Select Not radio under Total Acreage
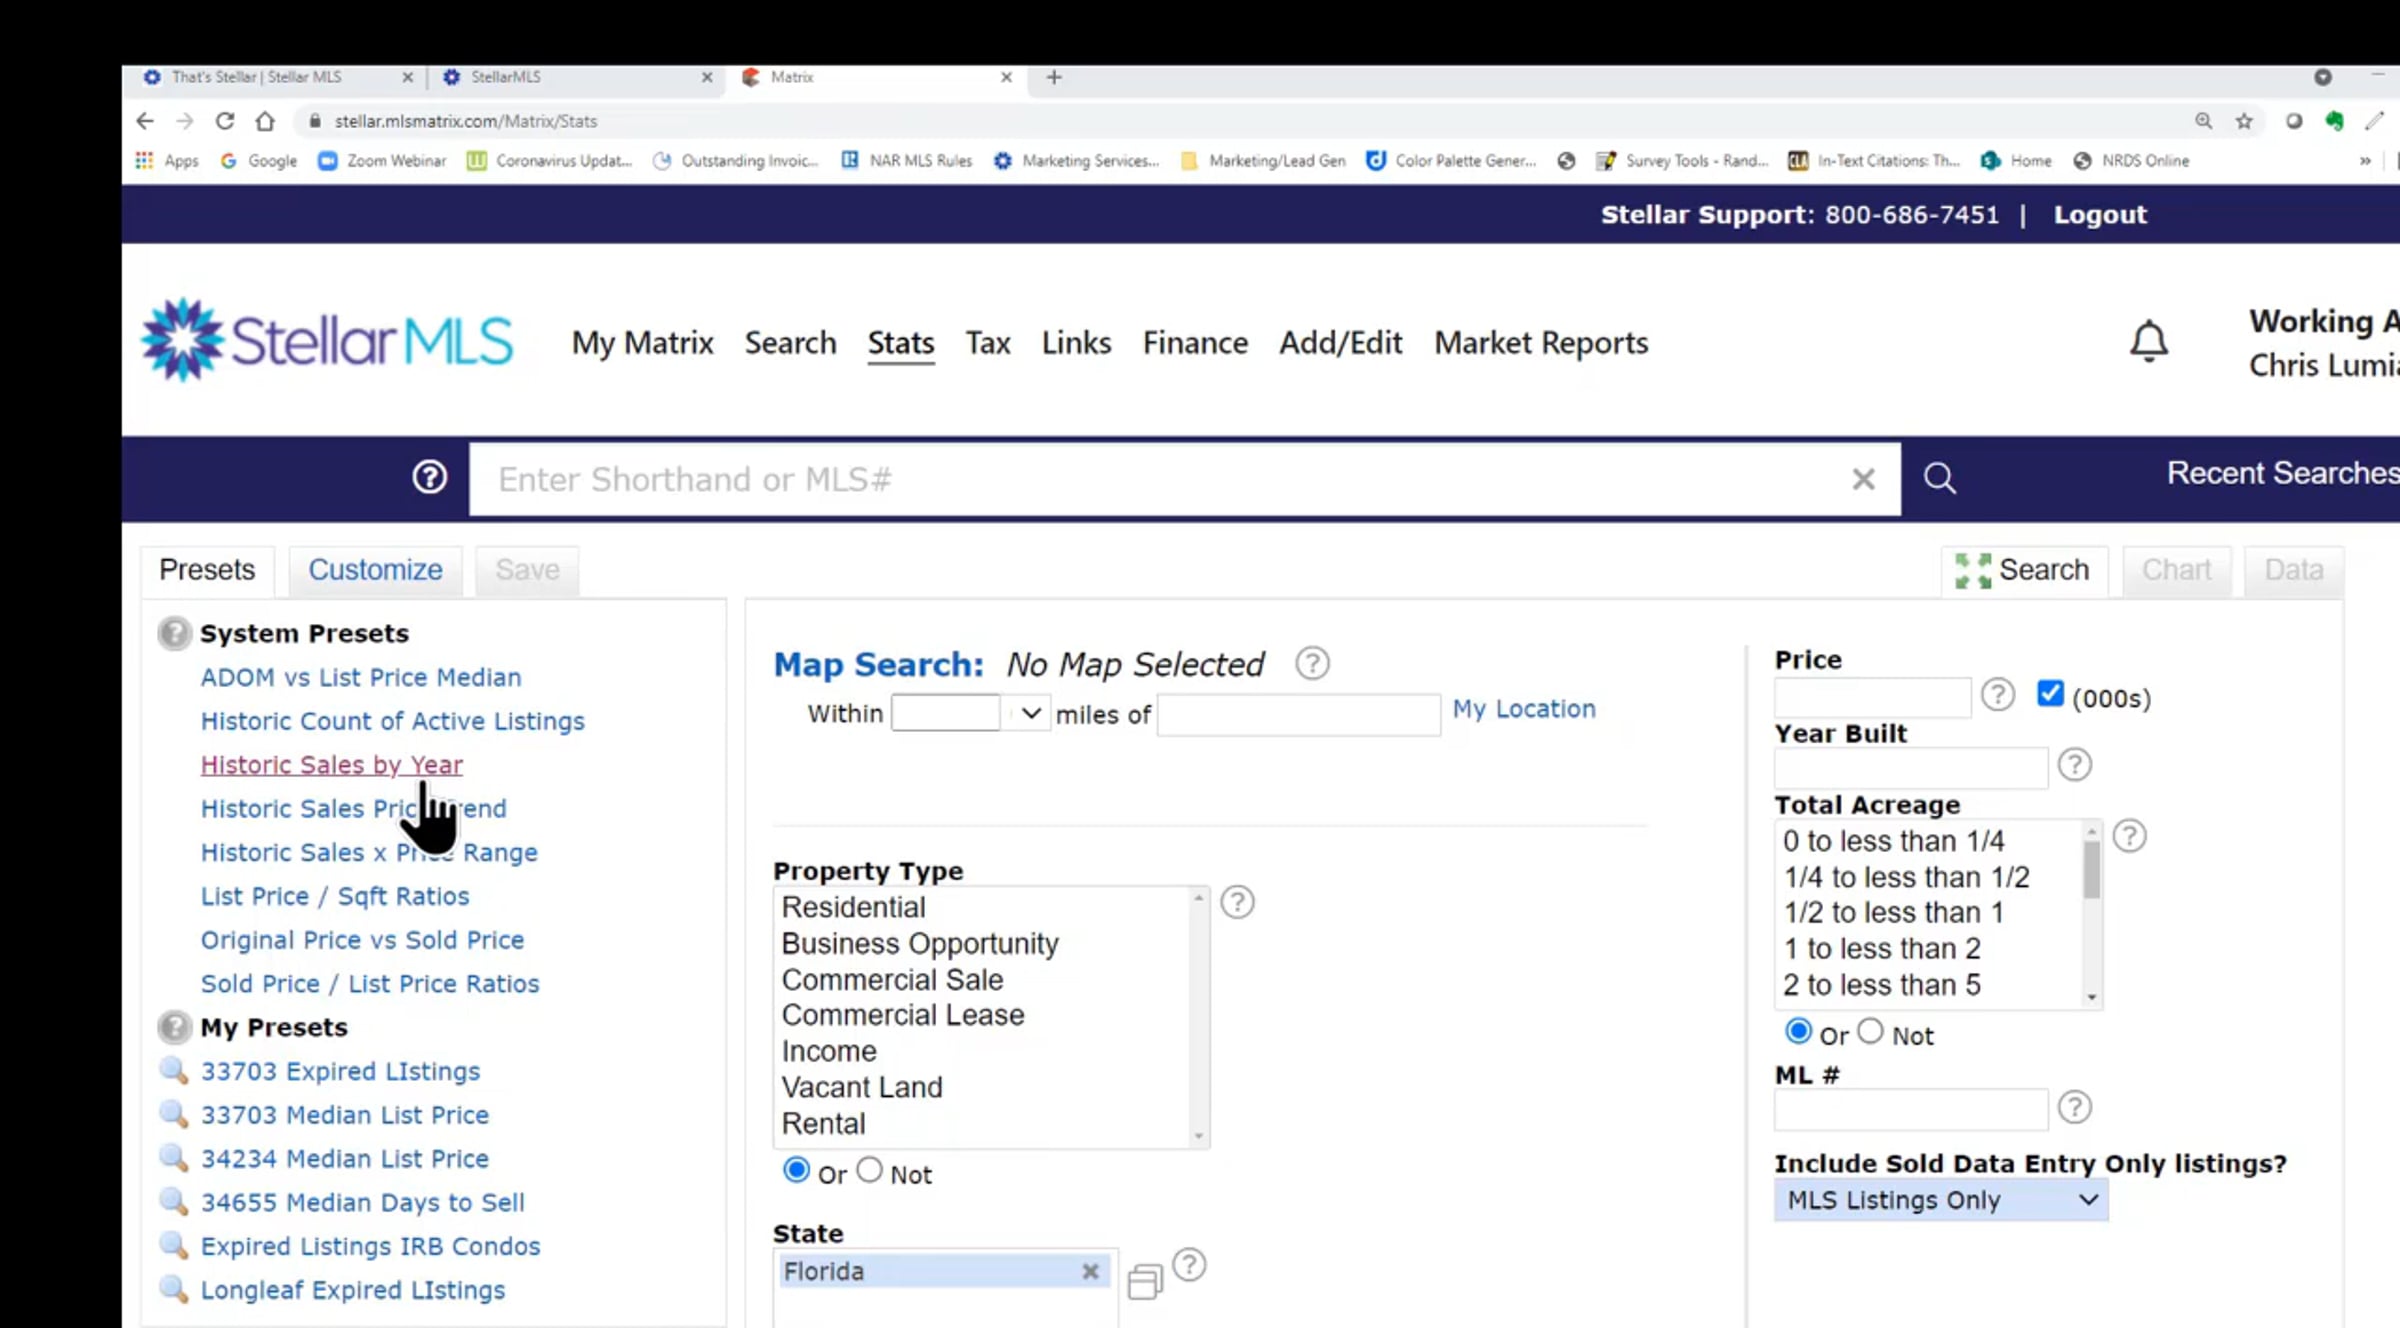2400x1328 pixels. (x=1870, y=1031)
